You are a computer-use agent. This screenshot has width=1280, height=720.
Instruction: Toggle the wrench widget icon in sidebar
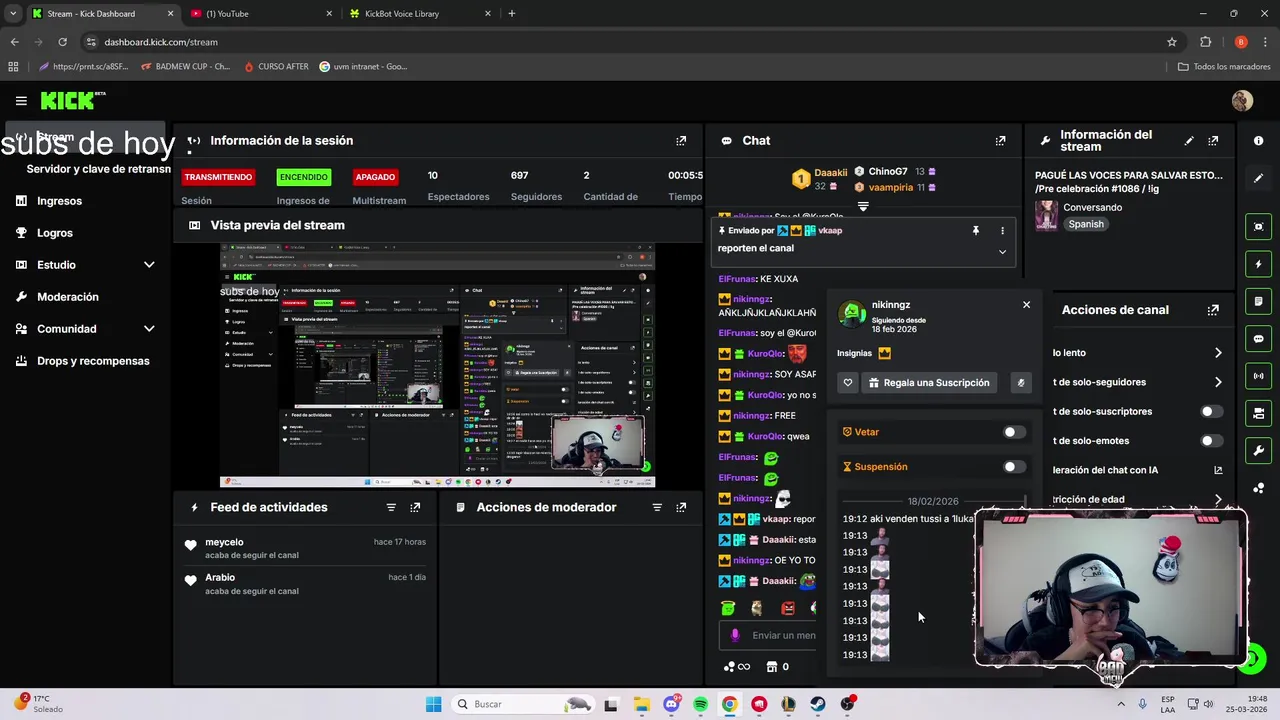click(x=1258, y=450)
